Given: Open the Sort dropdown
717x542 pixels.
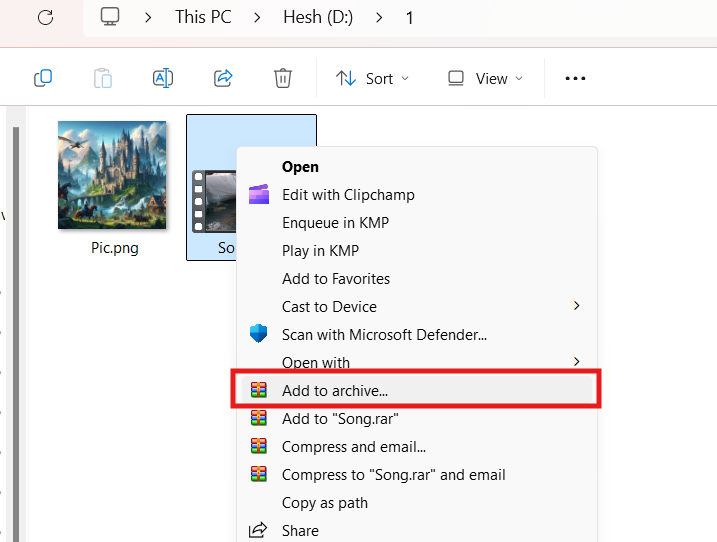Looking at the screenshot, I should tap(372, 78).
